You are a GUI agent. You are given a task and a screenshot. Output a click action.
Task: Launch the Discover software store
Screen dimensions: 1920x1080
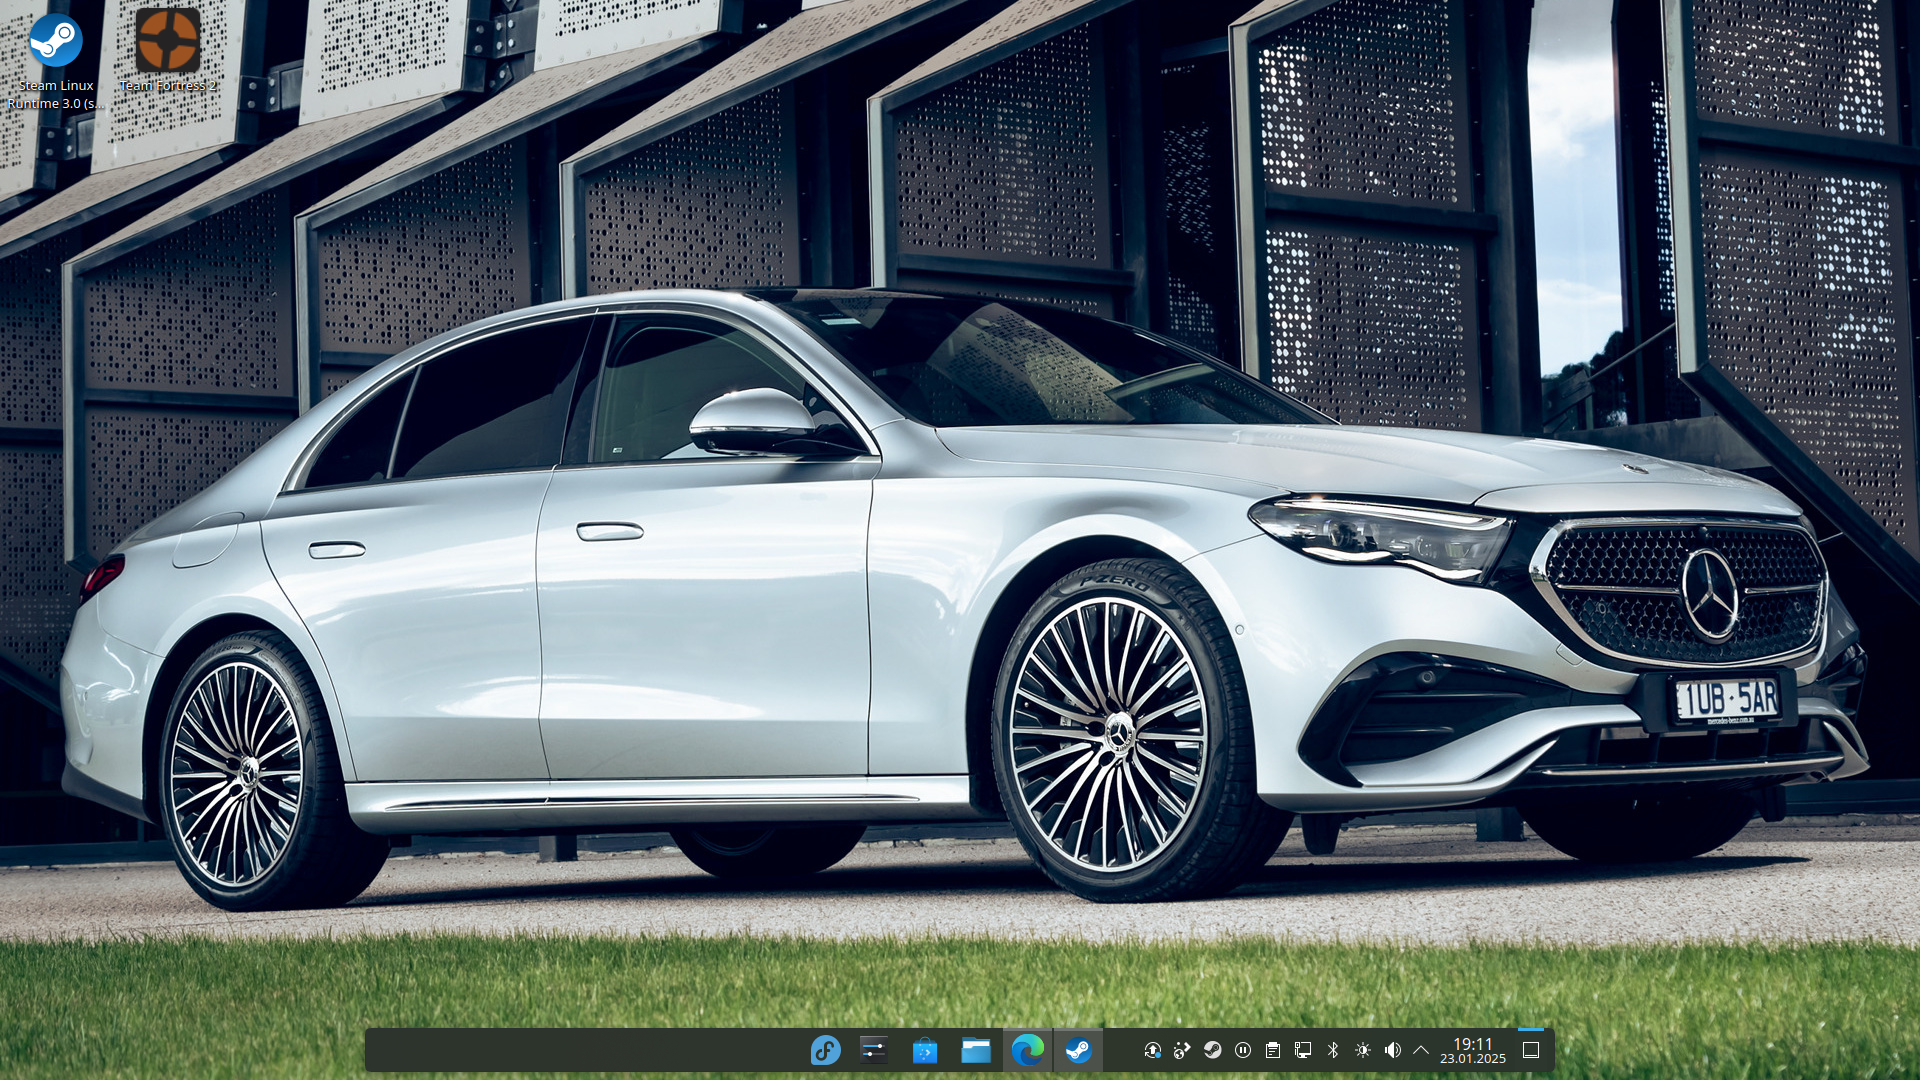point(925,1050)
